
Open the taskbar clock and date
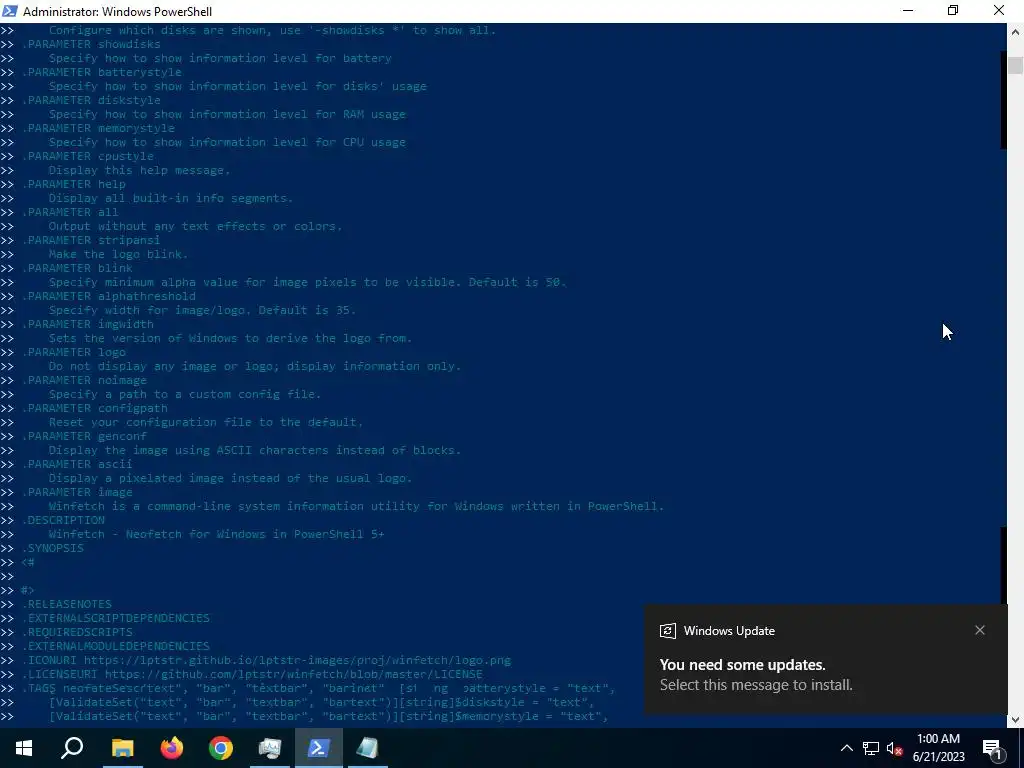tap(938, 748)
